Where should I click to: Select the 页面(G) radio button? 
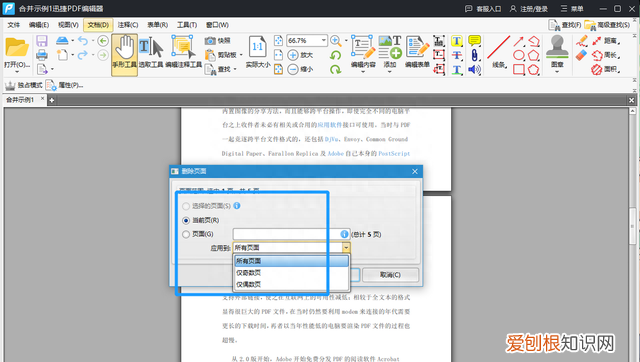[x=186, y=234]
